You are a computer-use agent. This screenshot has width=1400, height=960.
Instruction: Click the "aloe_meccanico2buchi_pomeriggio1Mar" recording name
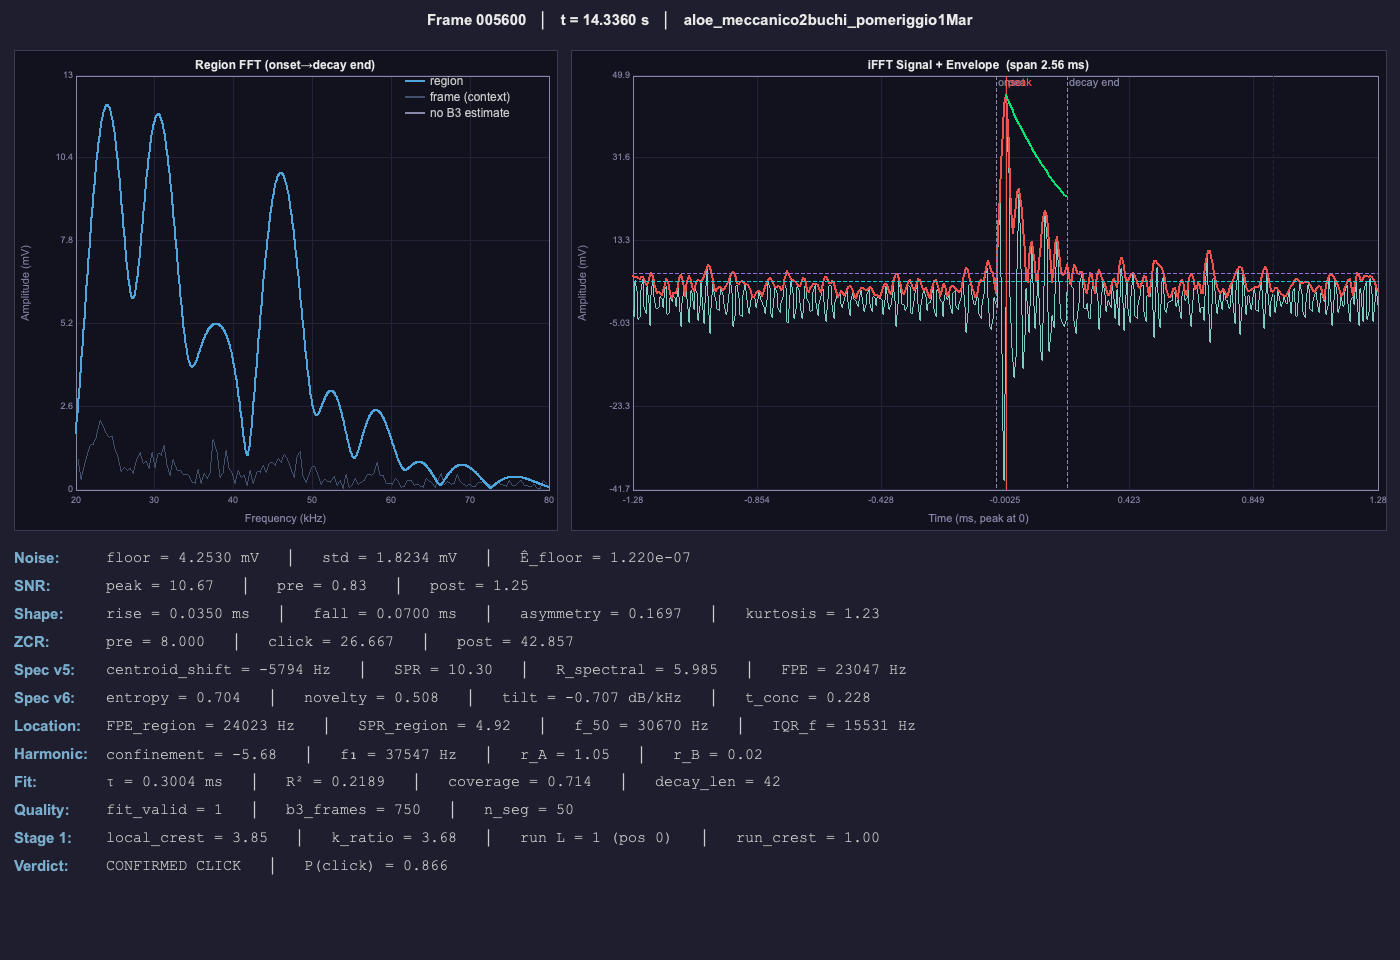(x=828, y=20)
